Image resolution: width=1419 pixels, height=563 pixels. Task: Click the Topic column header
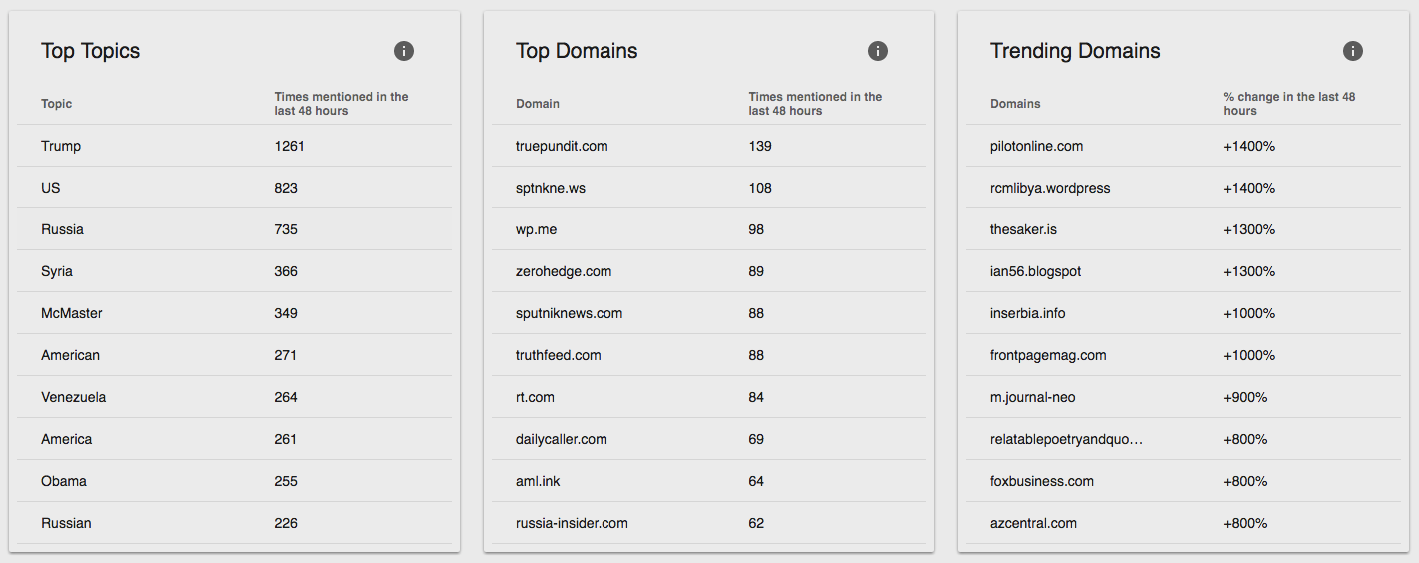point(57,104)
